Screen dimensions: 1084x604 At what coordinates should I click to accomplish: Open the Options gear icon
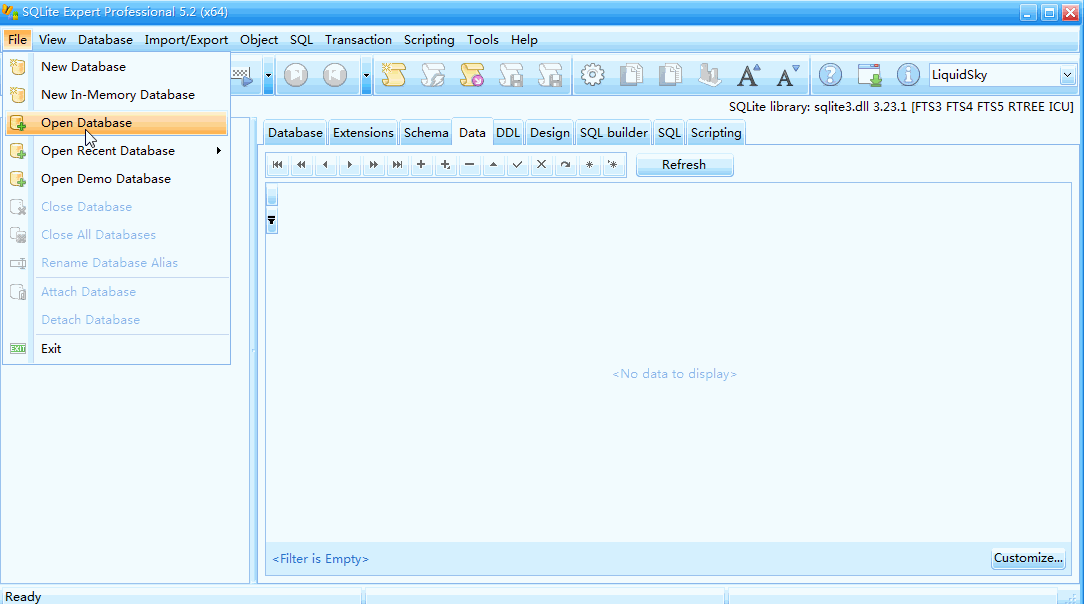coord(592,75)
